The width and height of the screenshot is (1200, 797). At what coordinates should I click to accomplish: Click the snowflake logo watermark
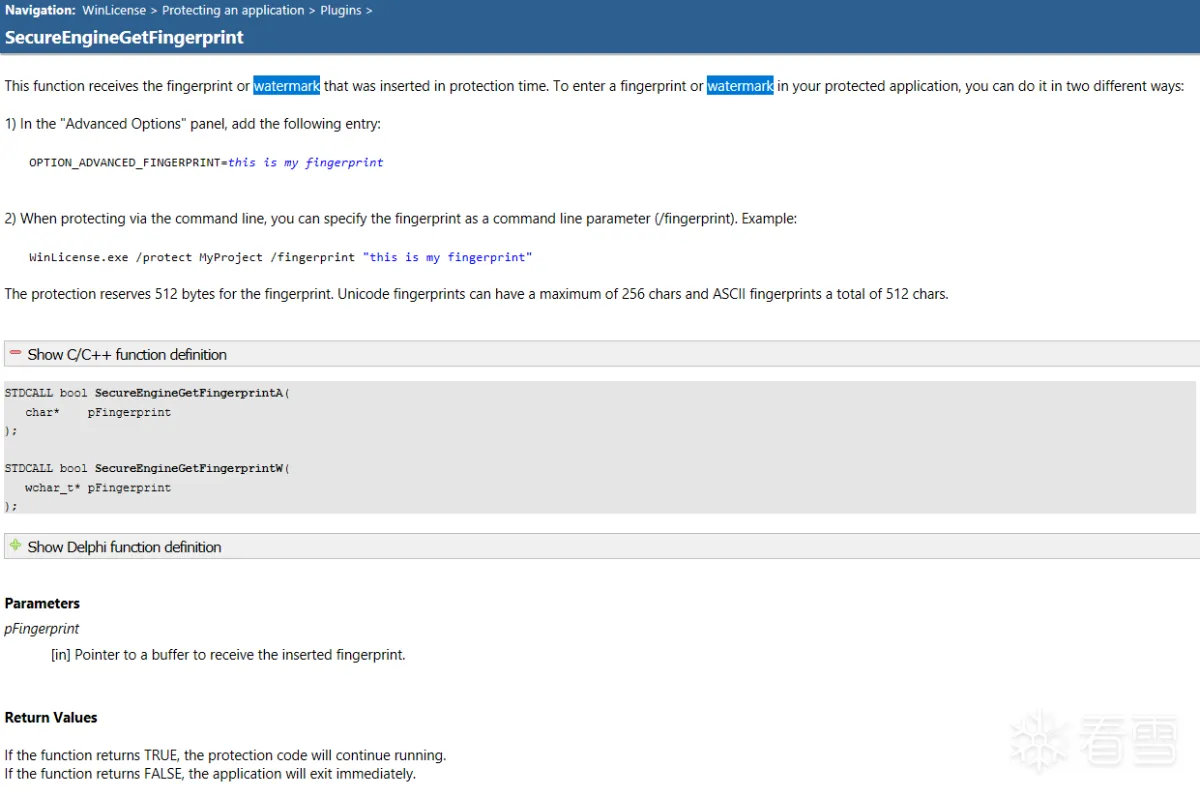pos(1038,741)
